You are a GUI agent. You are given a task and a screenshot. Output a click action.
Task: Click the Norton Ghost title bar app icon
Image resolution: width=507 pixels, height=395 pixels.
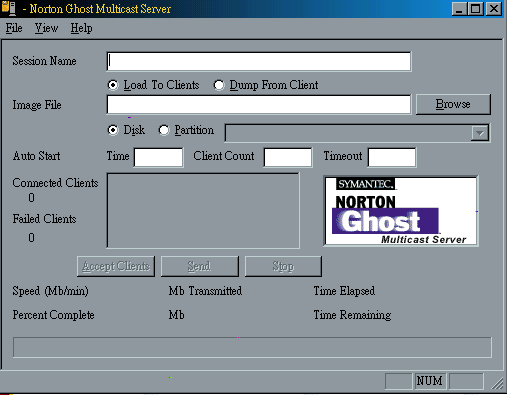pos(9,8)
